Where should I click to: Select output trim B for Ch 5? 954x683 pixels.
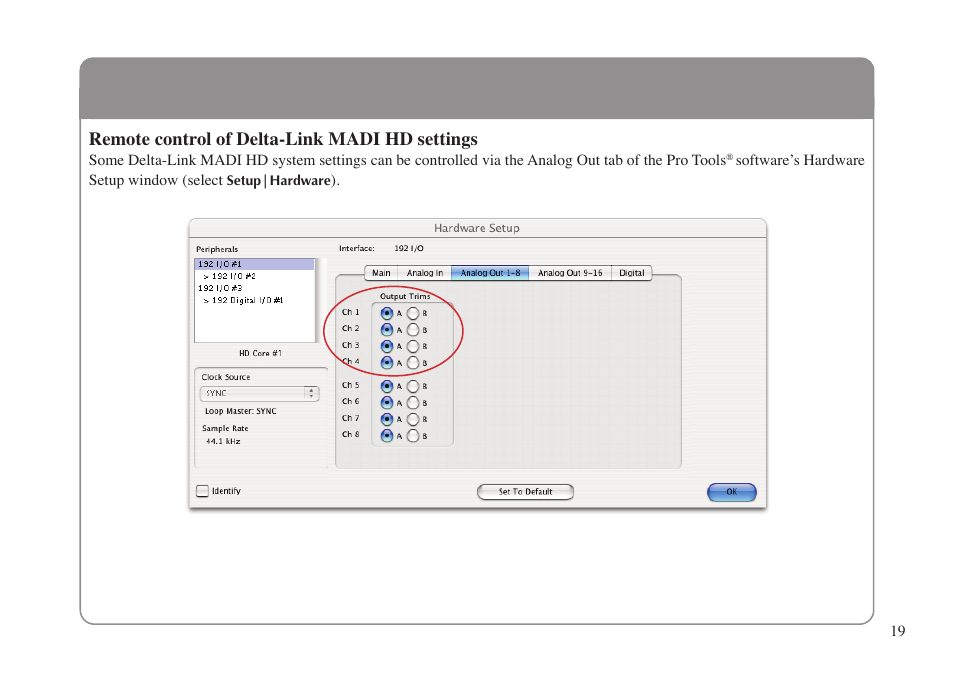click(413, 386)
